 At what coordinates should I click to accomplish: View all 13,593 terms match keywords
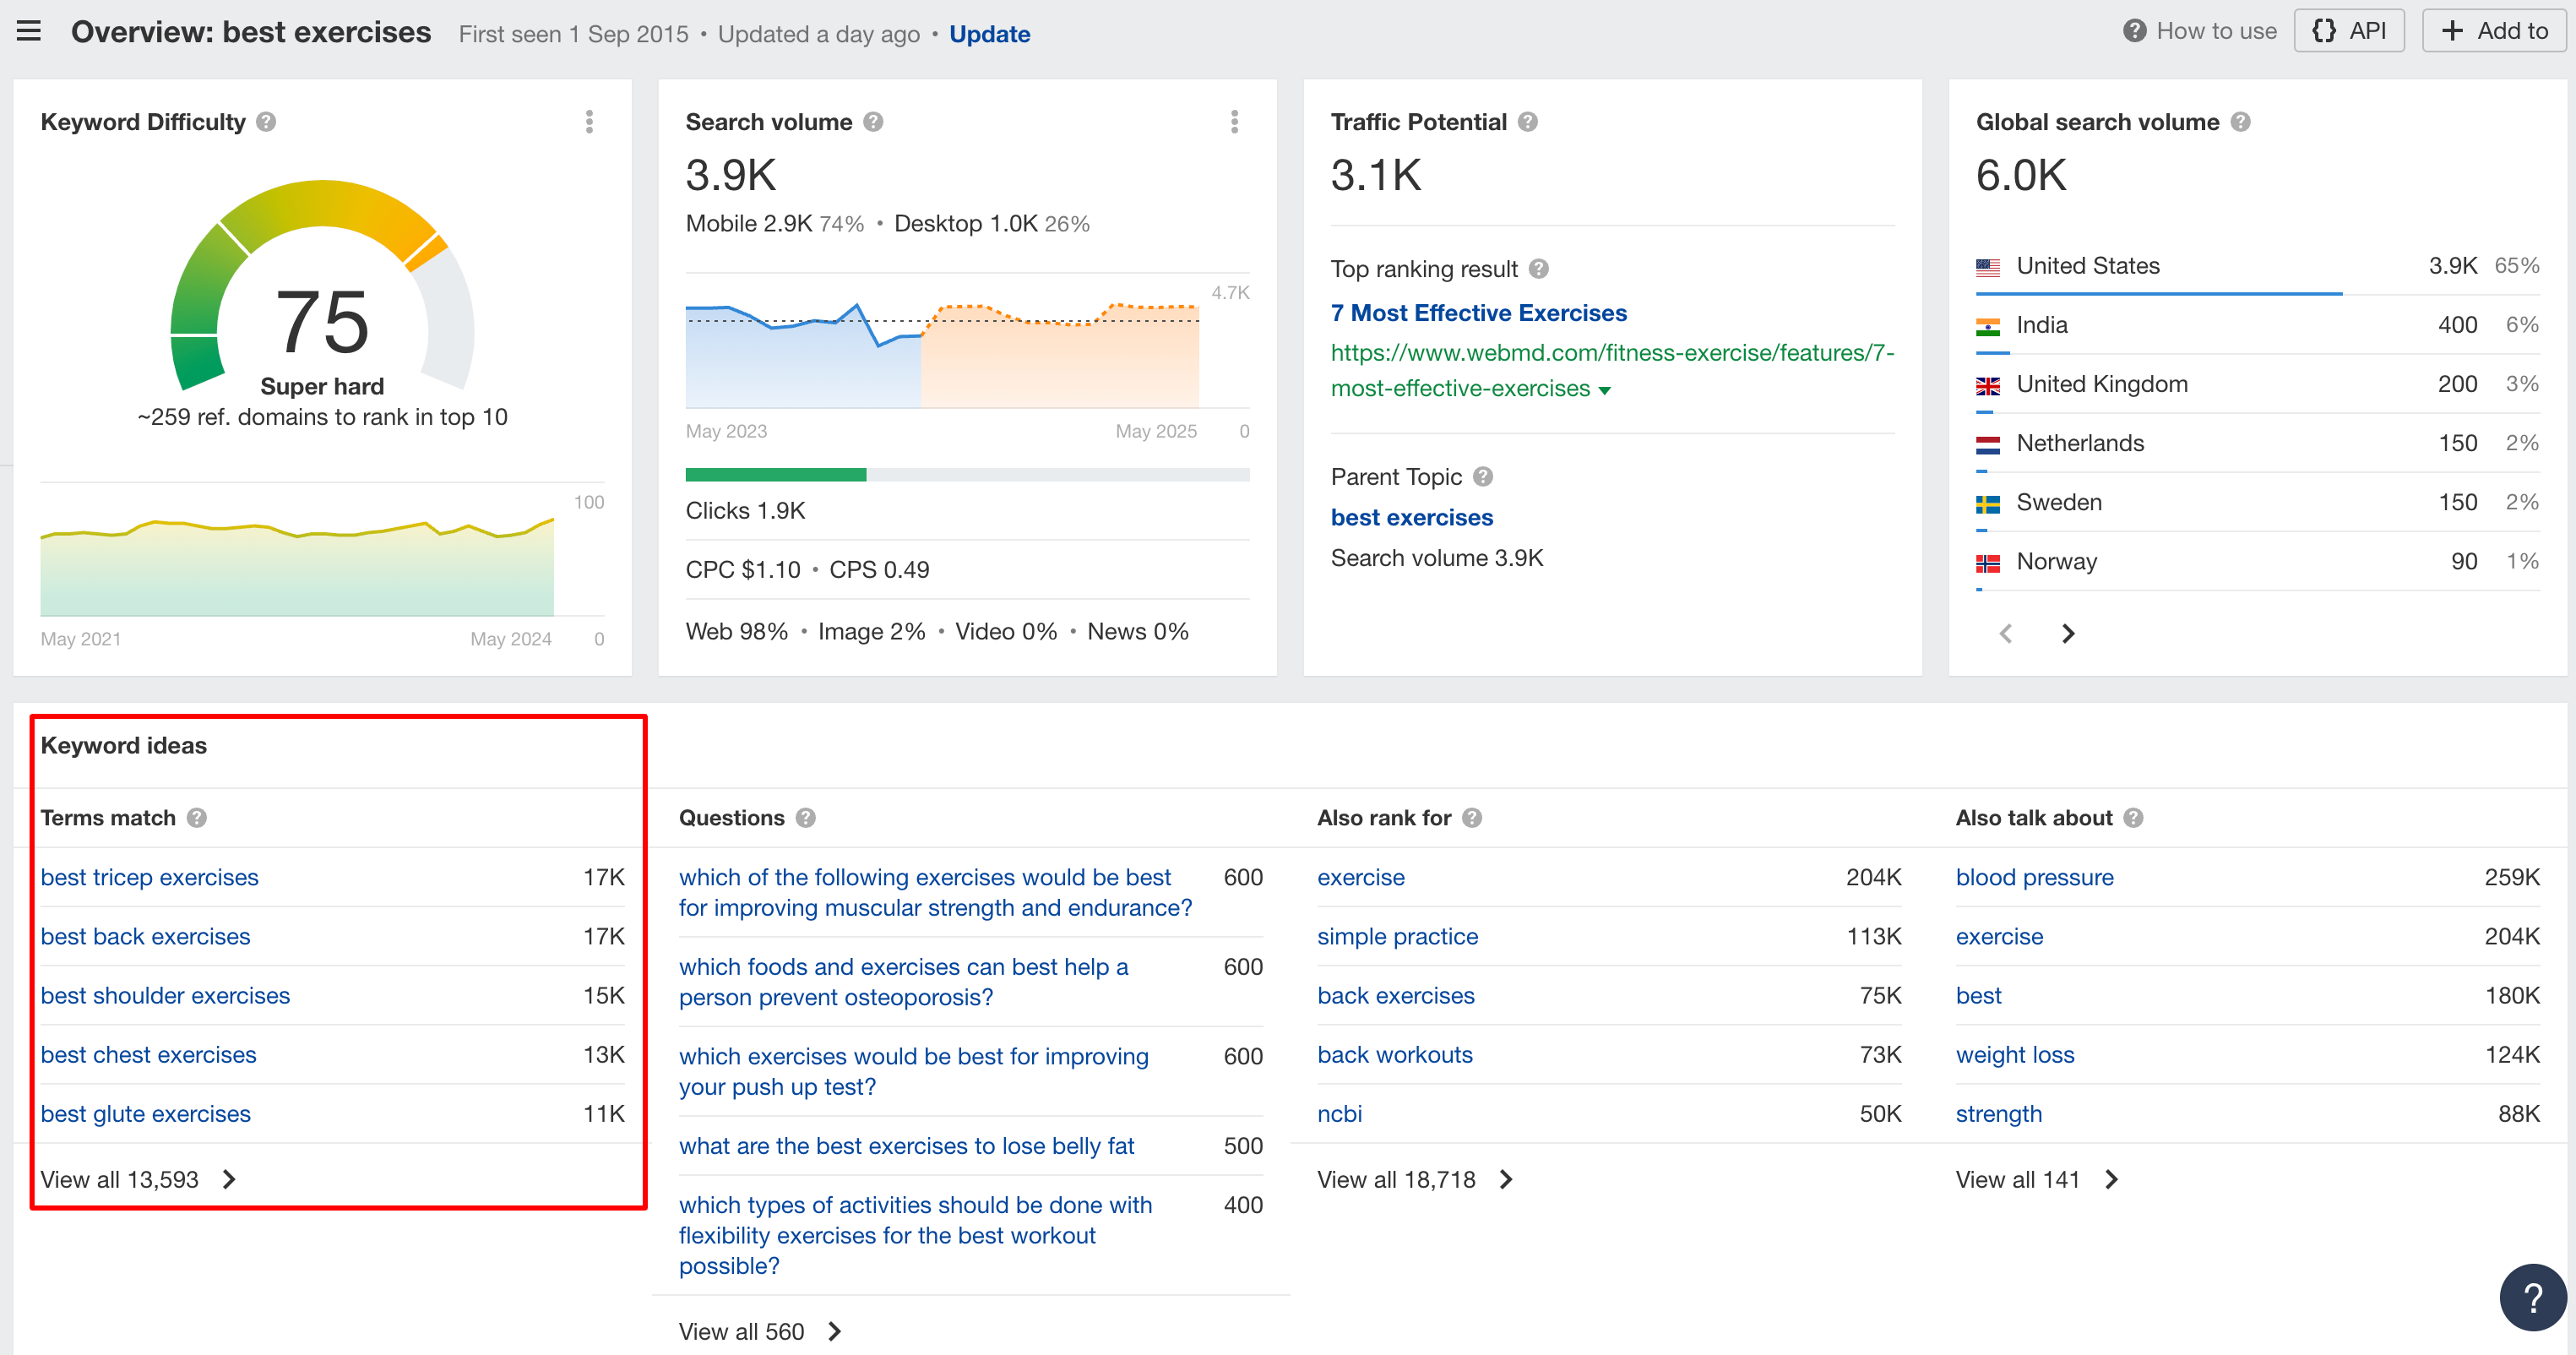[x=138, y=1180]
